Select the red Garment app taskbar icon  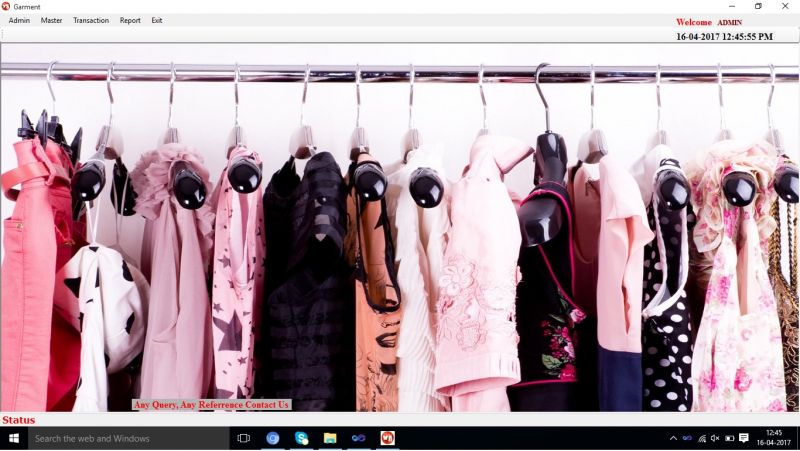tap(387, 438)
